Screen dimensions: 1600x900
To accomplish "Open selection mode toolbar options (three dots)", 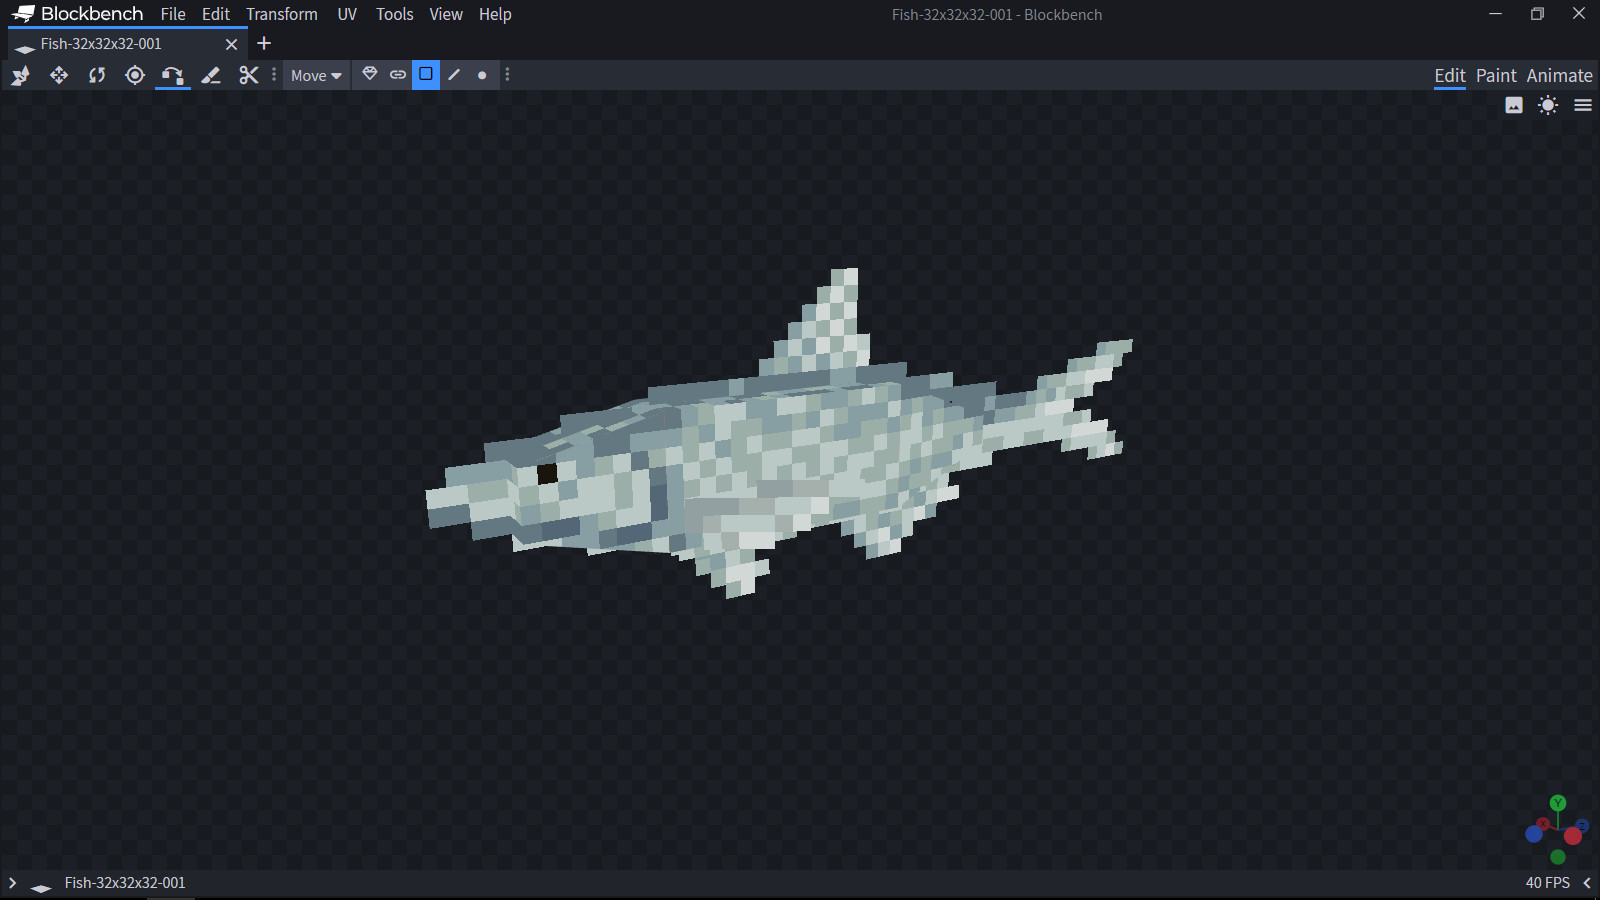I will pyautogui.click(x=508, y=75).
